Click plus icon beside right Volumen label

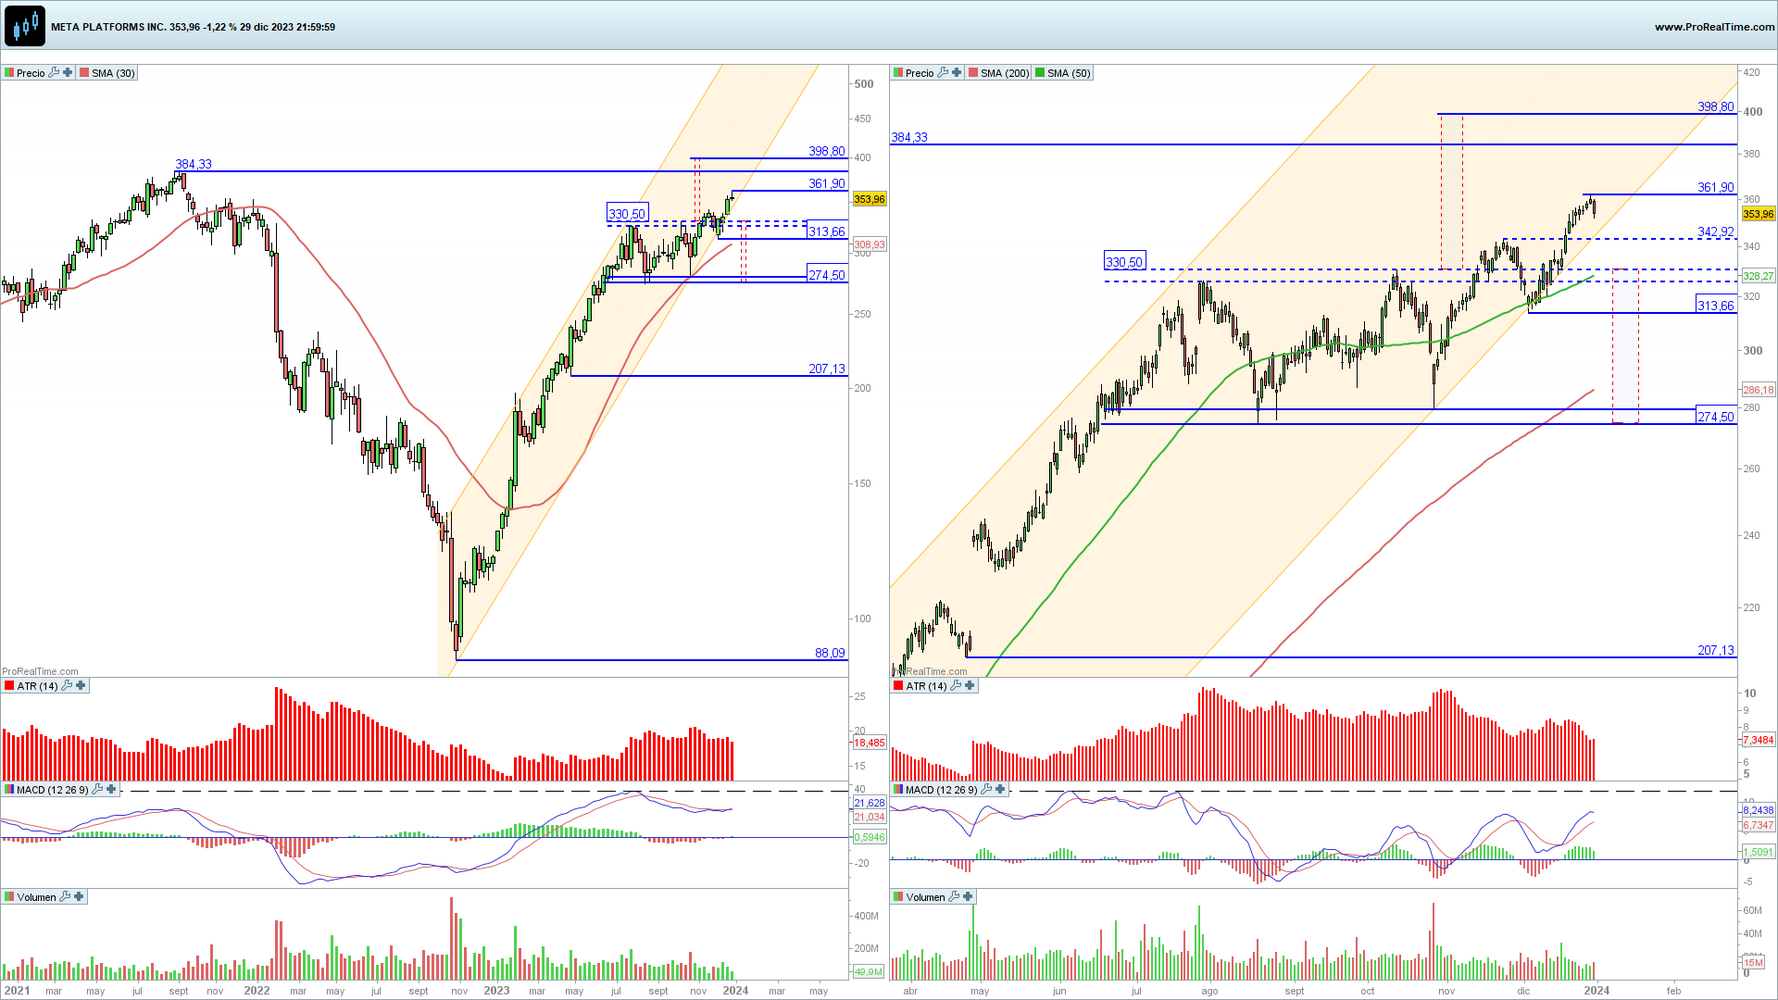968,897
